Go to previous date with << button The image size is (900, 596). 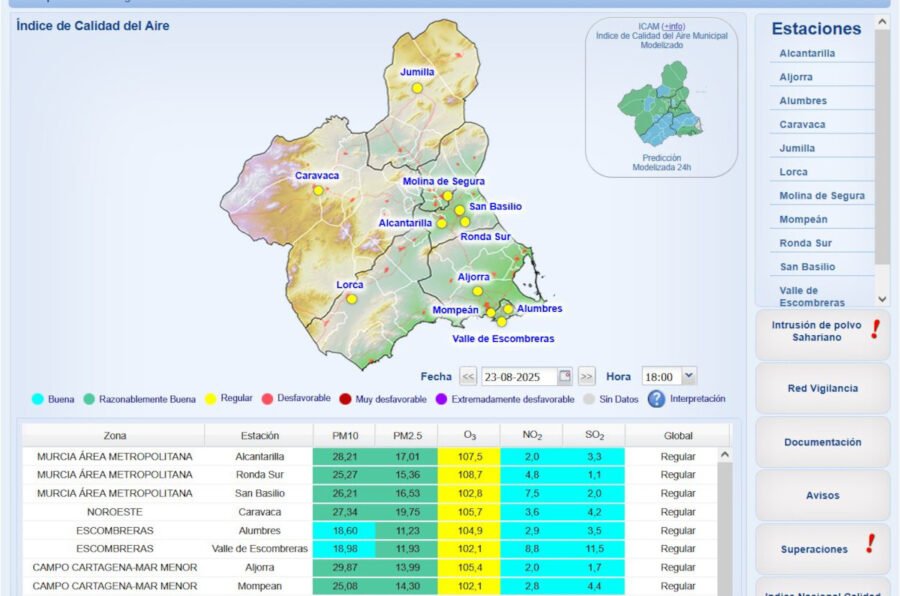coord(467,377)
